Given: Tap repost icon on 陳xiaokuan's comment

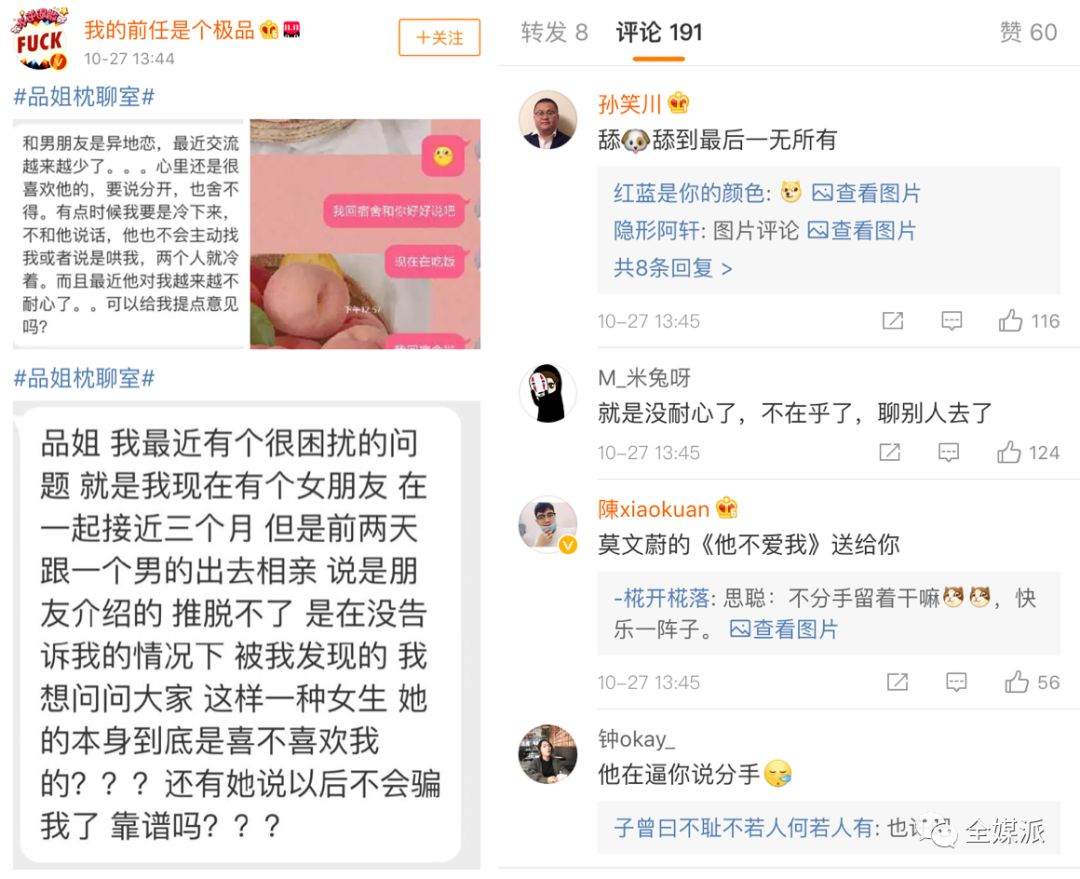Looking at the screenshot, I should pyautogui.click(x=897, y=682).
